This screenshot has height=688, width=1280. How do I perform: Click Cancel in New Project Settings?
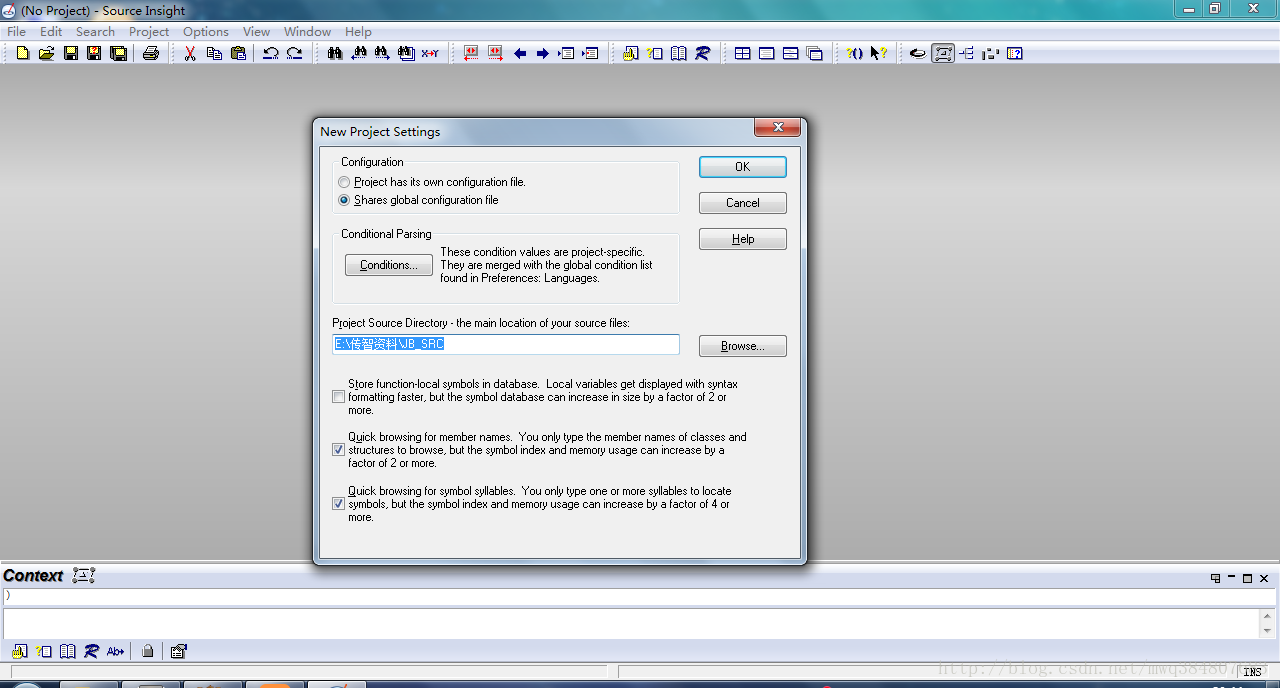743,203
